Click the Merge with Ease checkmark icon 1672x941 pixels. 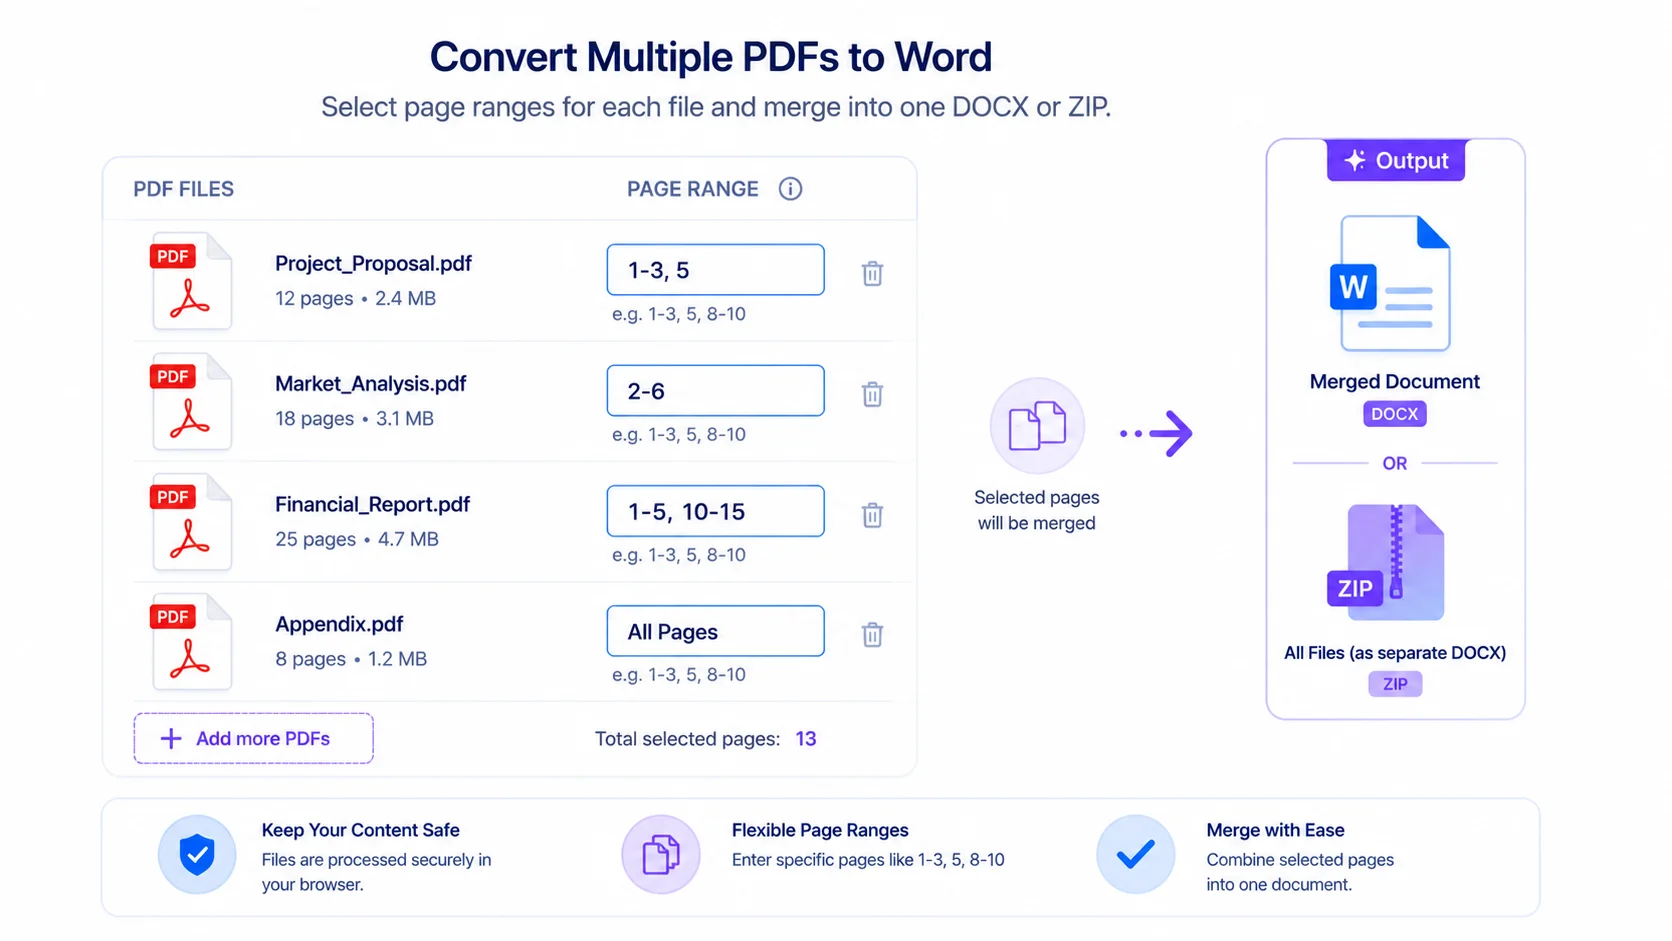click(x=1136, y=855)
